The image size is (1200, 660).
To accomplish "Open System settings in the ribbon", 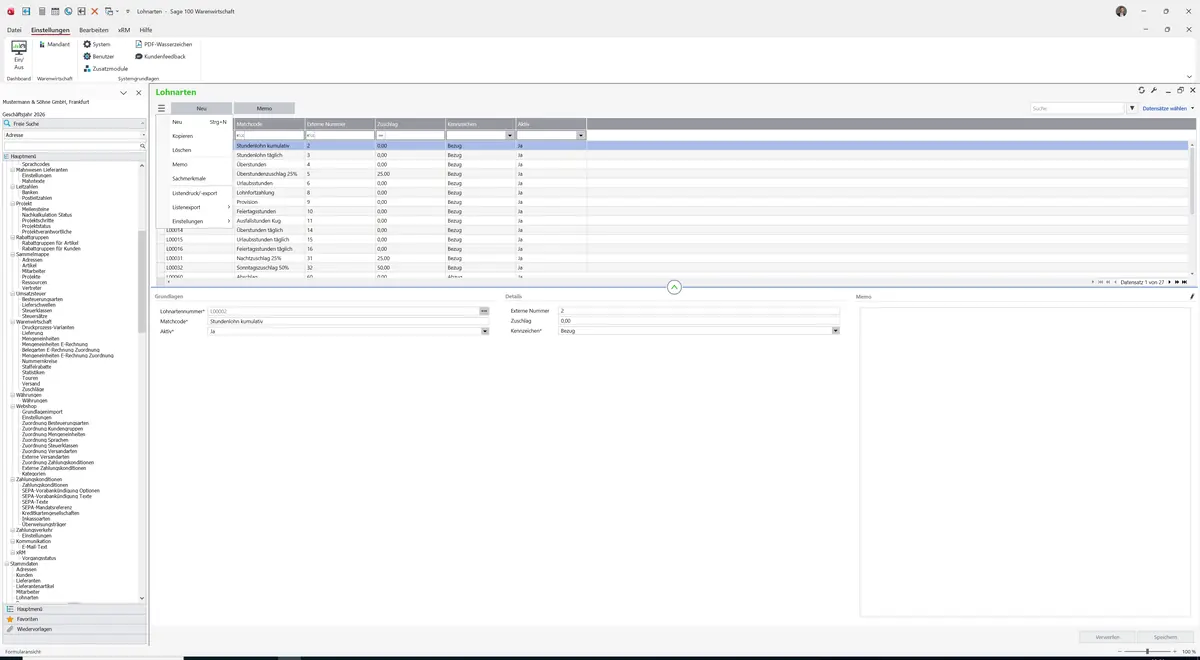I will coord(97,44).
